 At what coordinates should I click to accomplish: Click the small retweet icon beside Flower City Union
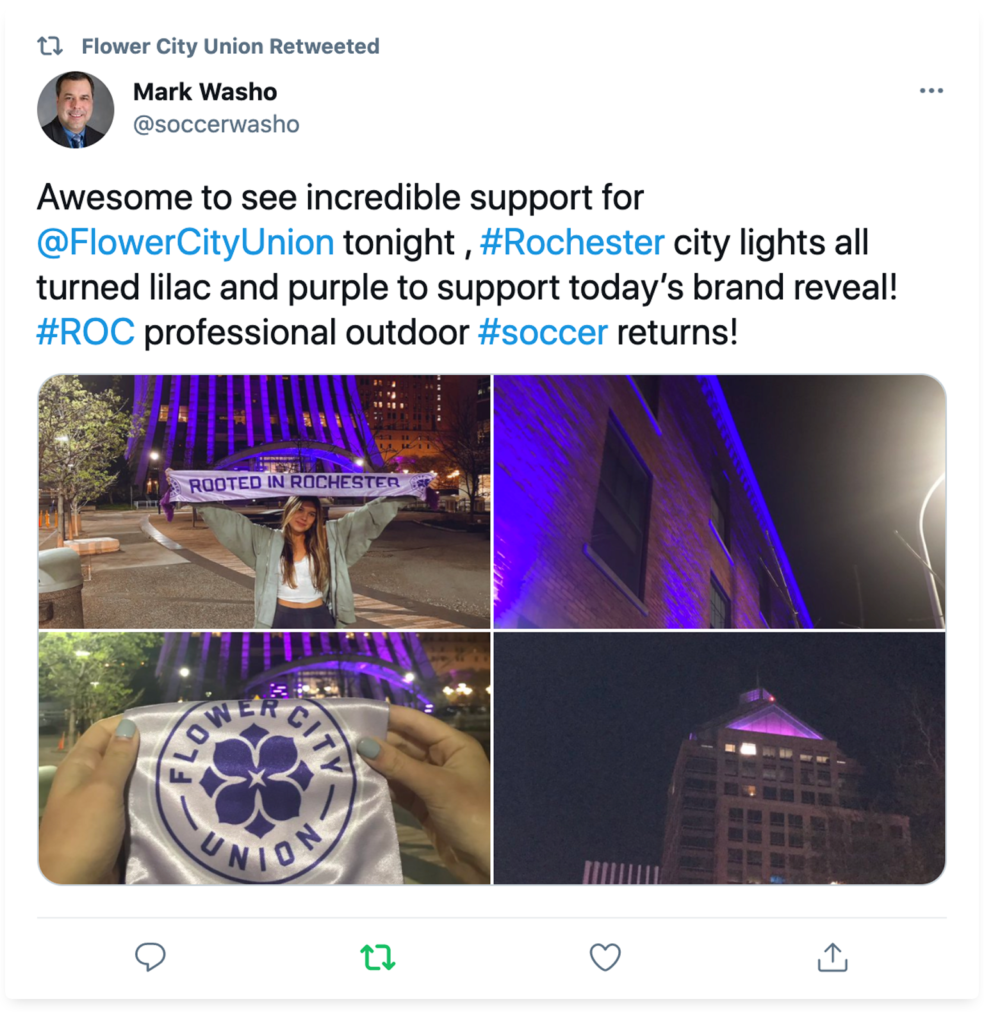pyautogui.click(x=50, y=46)
